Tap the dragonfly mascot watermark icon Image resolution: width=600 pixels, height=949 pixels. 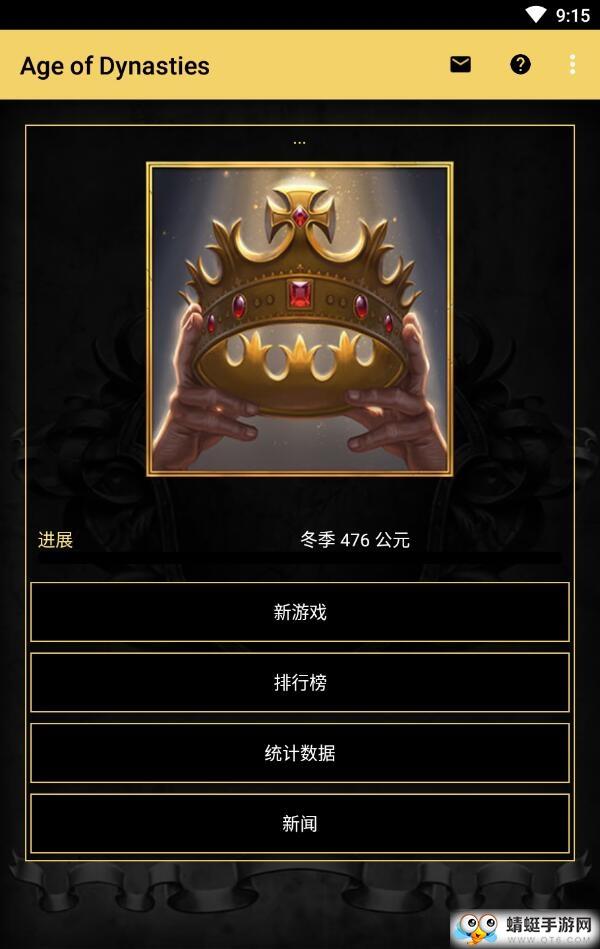point(477,928)
